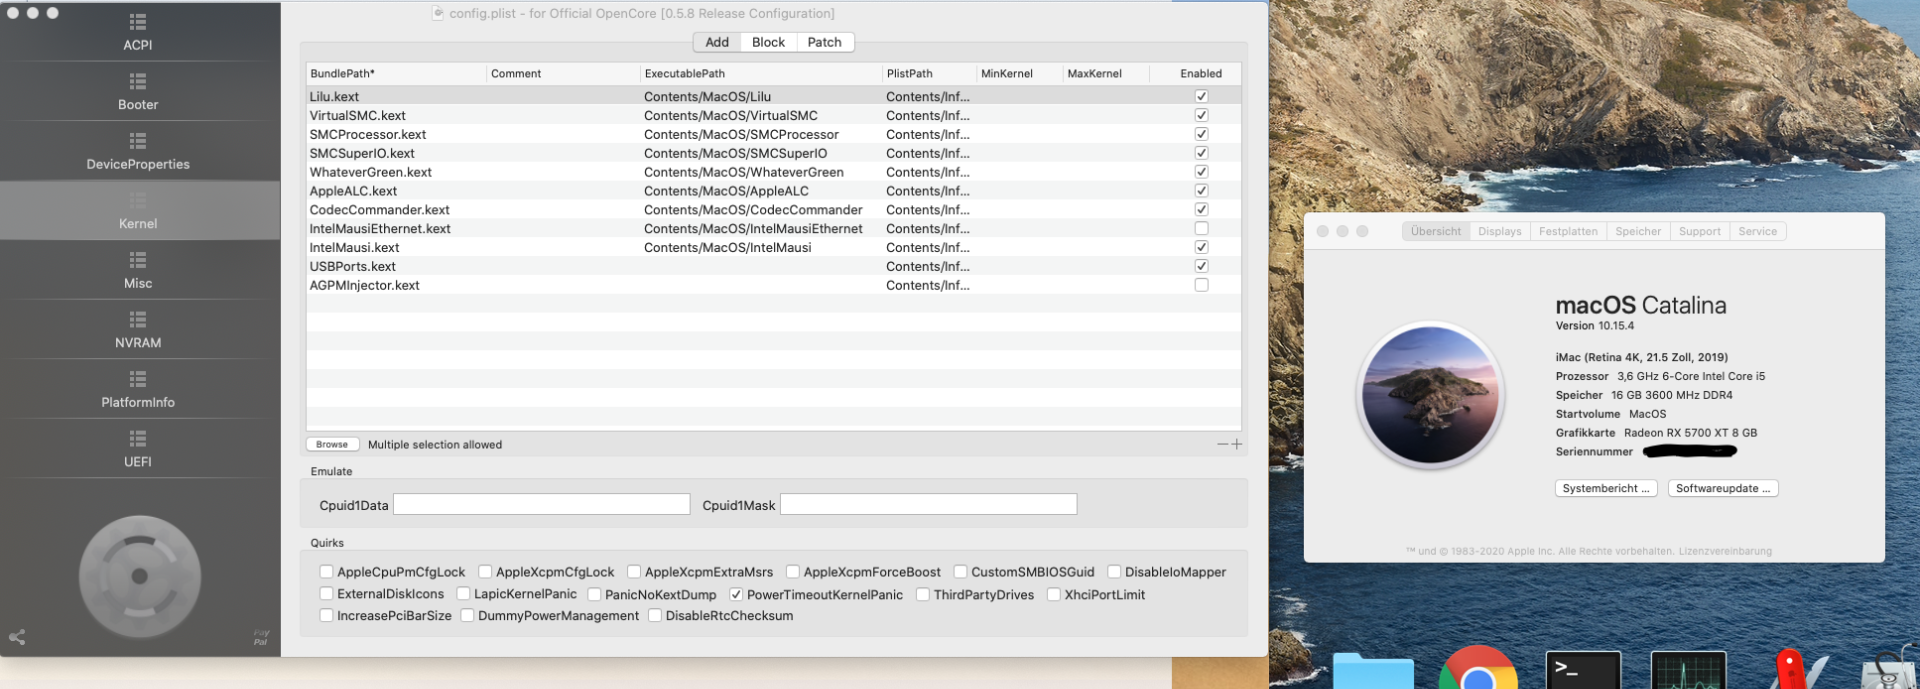Viewport: 1920px width, 689px height.
Task: Switch to the Add tab
Action: pyautogui.click(x=717, y=42)
